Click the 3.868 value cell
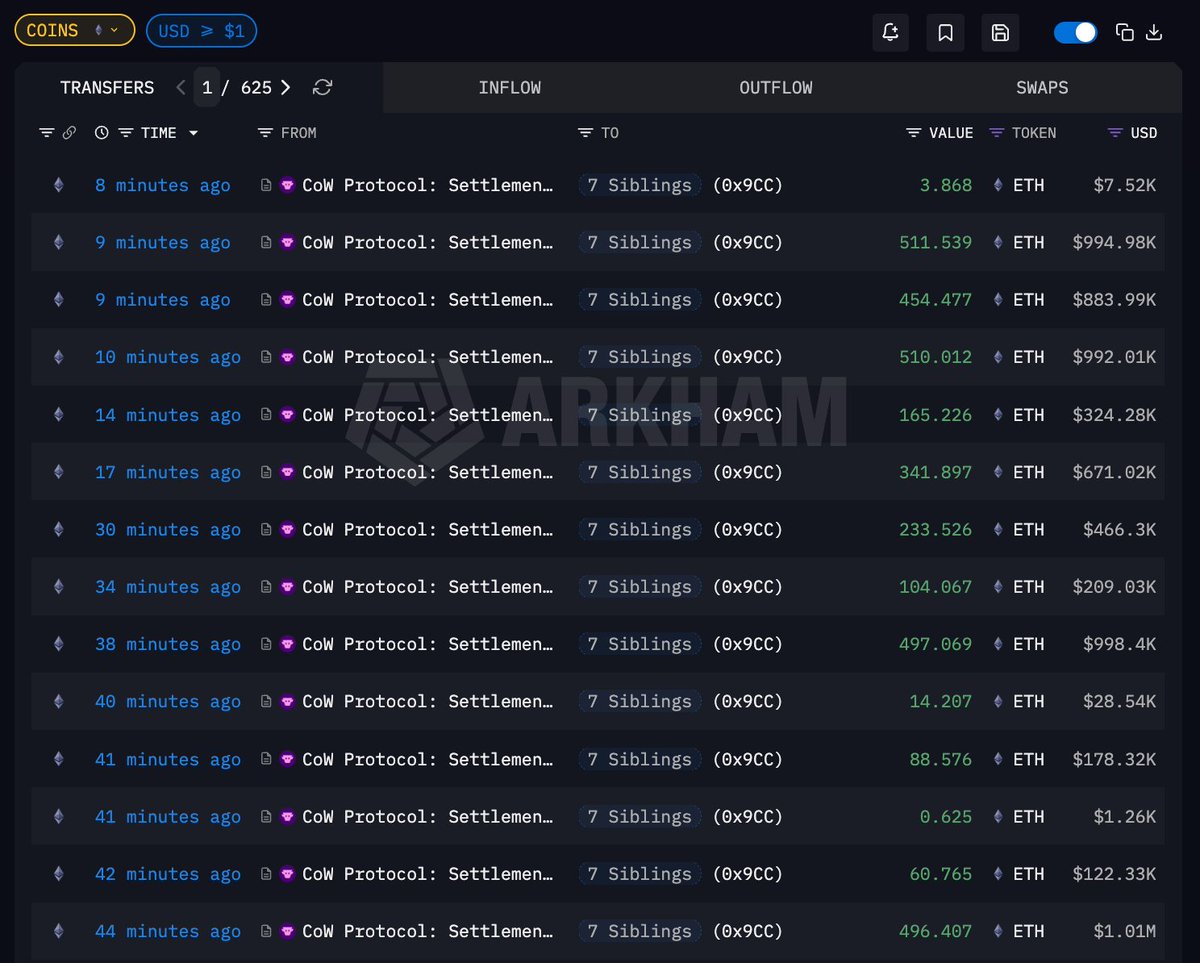1200x963 pixels. [x=946, y=185]
